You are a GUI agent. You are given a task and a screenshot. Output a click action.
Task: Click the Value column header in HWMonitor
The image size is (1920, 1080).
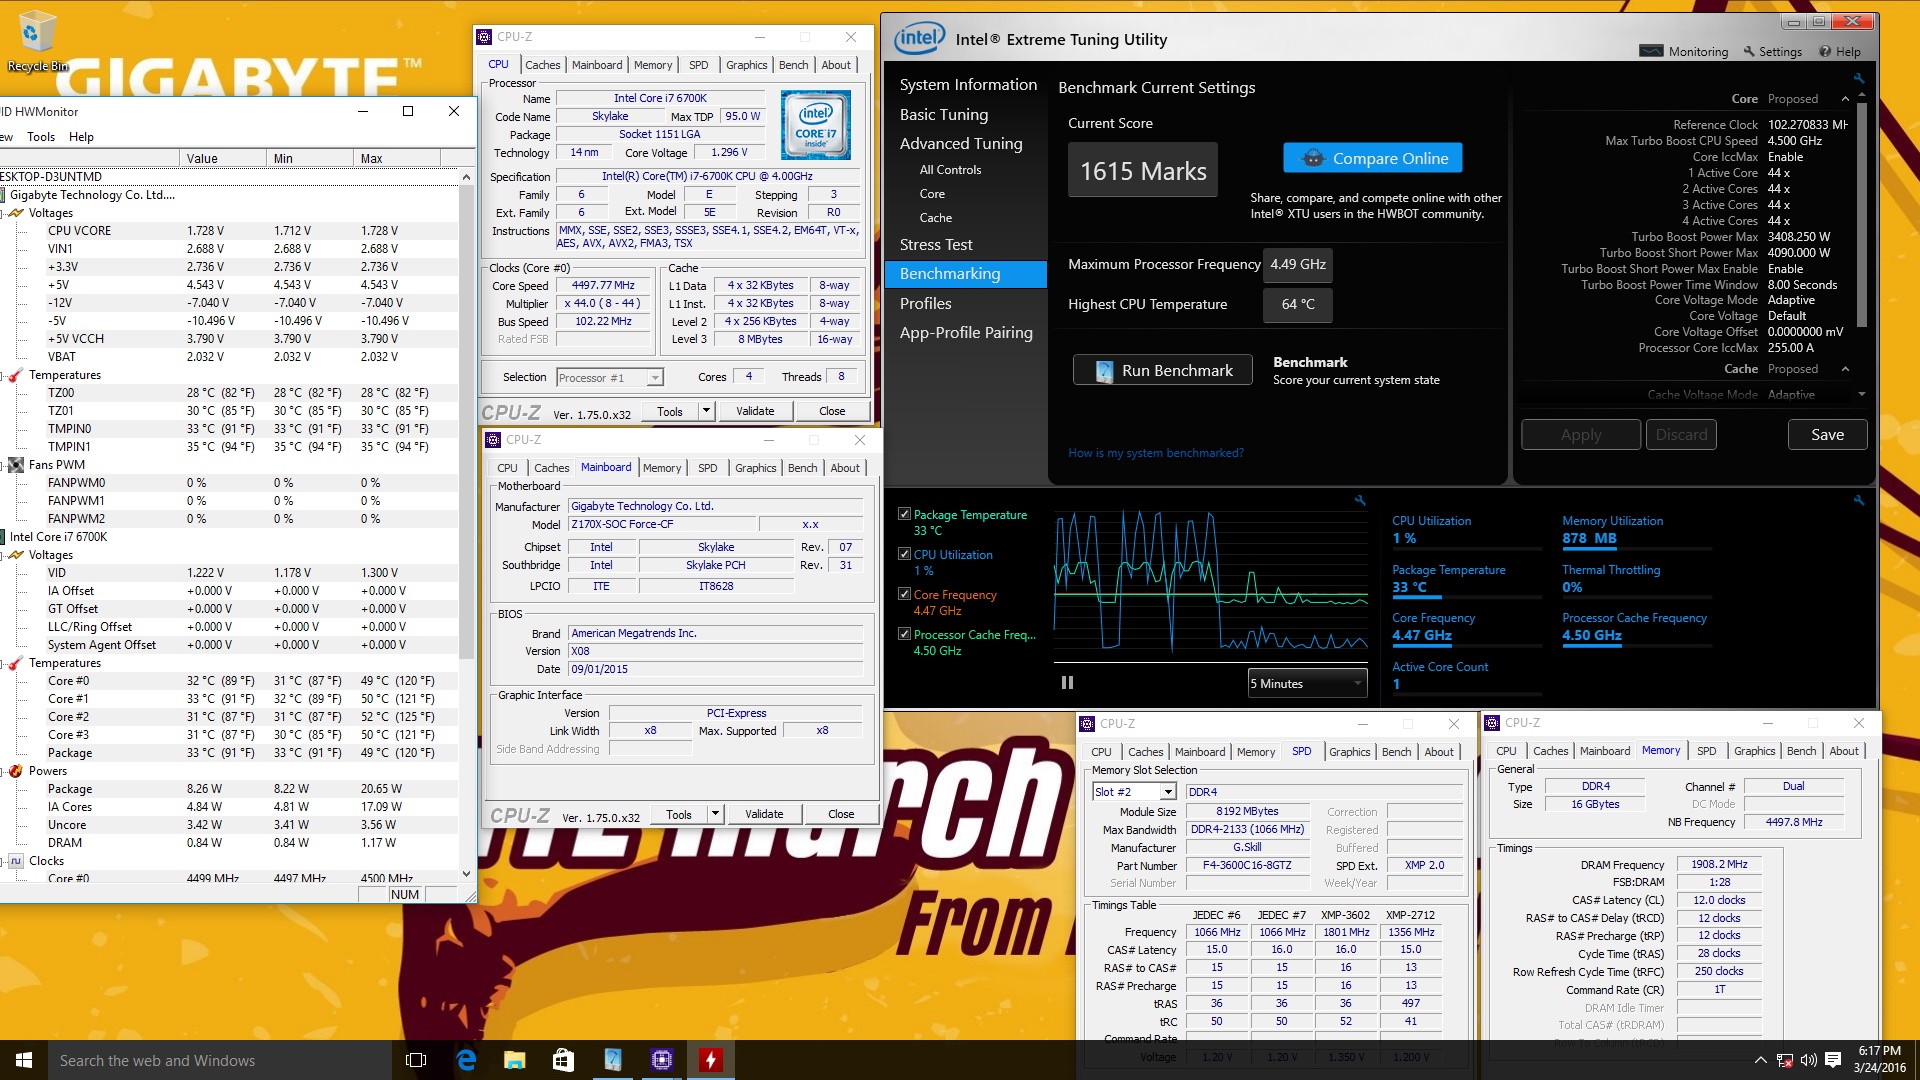[x=225, y=158]
